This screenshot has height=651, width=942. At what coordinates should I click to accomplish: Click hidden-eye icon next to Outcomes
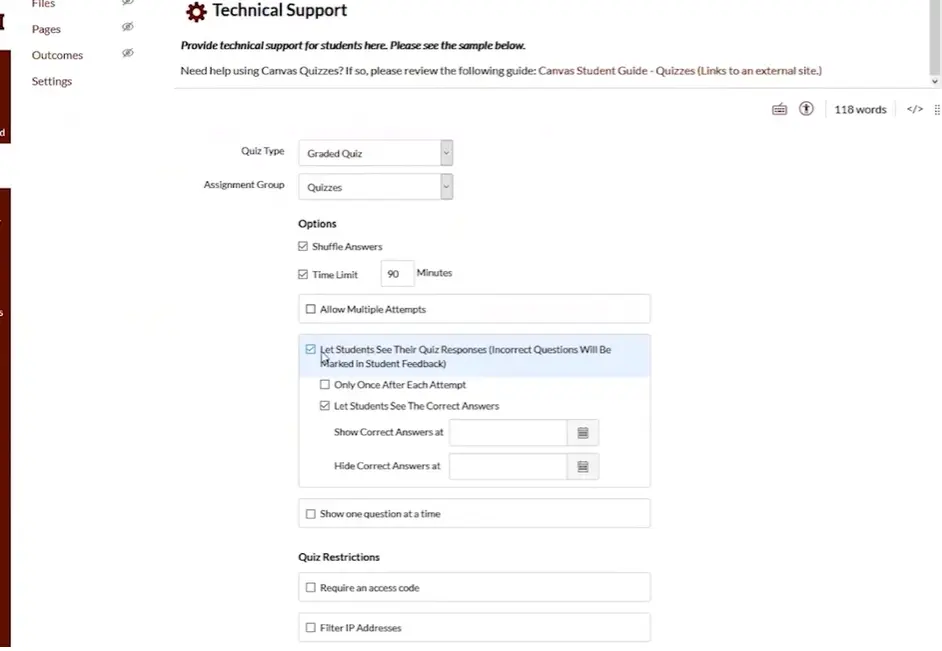coord(127,53)
